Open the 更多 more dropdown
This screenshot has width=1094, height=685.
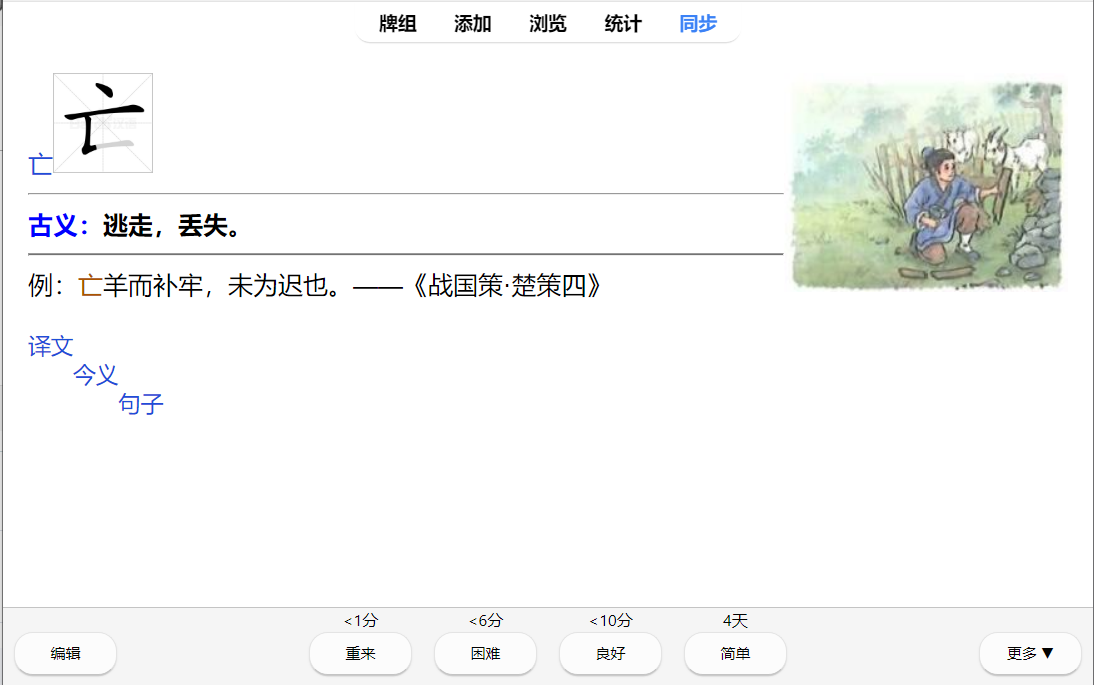click(1031, 654)
